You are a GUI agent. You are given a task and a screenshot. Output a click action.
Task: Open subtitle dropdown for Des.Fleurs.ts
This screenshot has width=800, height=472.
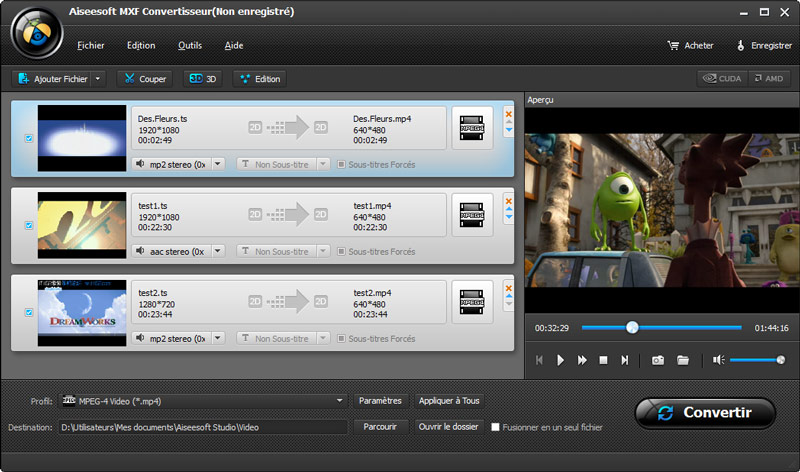323,164
